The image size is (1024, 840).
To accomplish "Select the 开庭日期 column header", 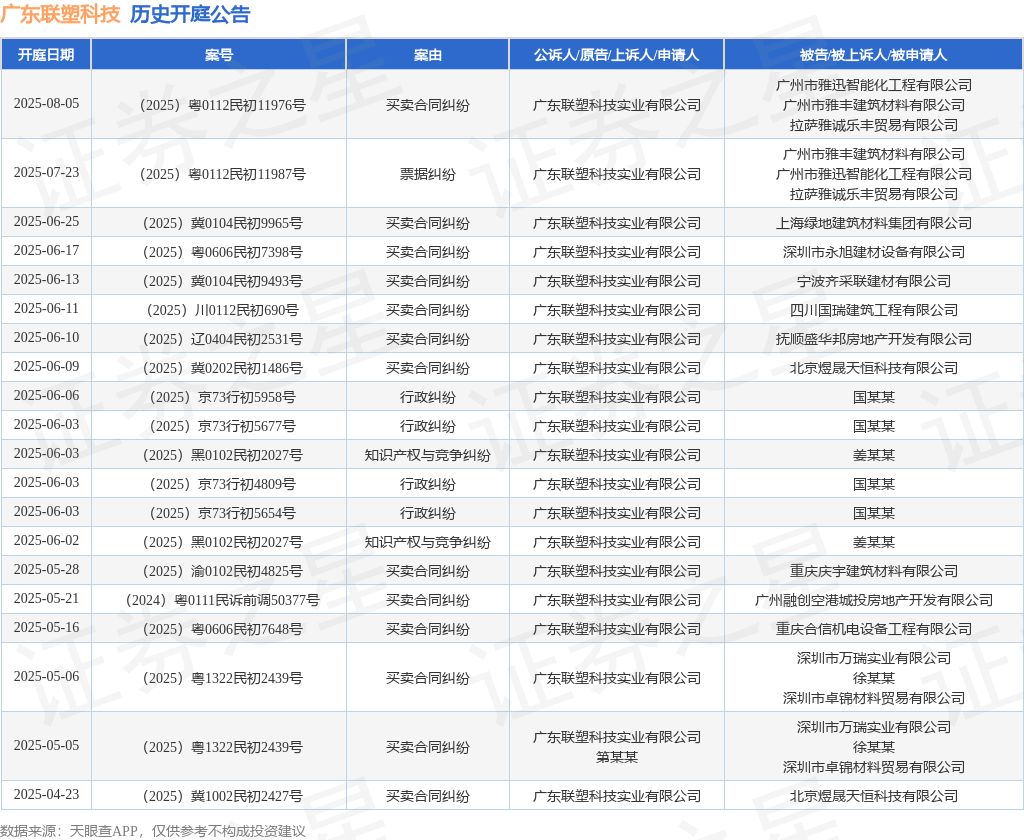I will [46, 55].
